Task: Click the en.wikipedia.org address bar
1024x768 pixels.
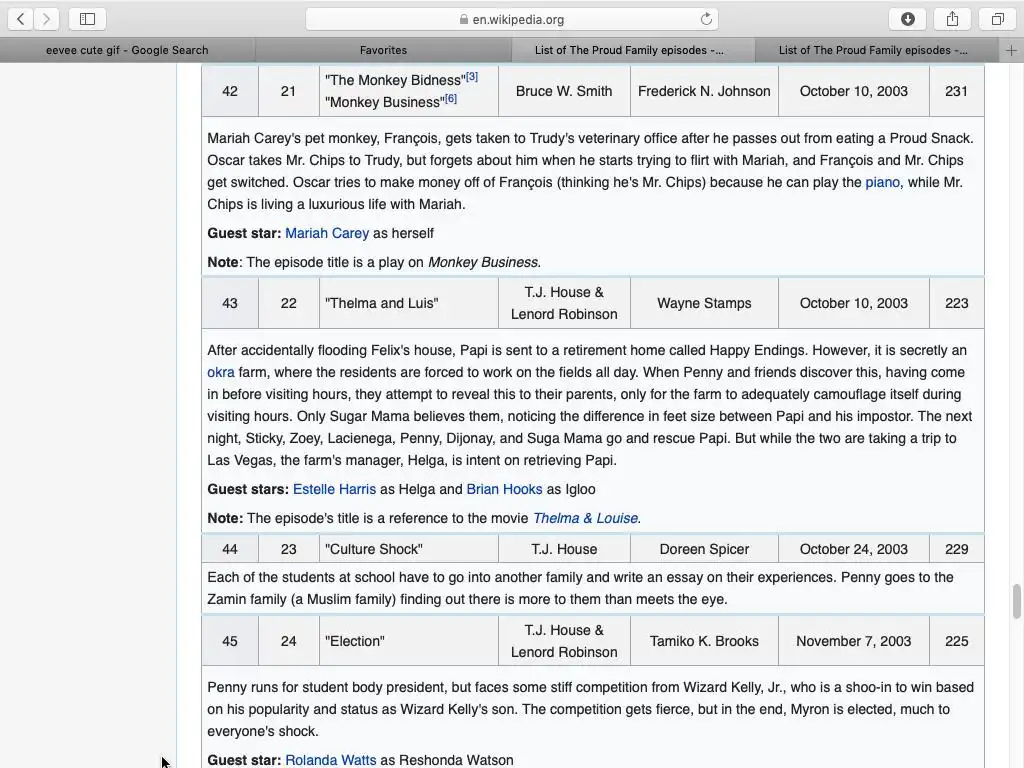Action: coord(512,19)
